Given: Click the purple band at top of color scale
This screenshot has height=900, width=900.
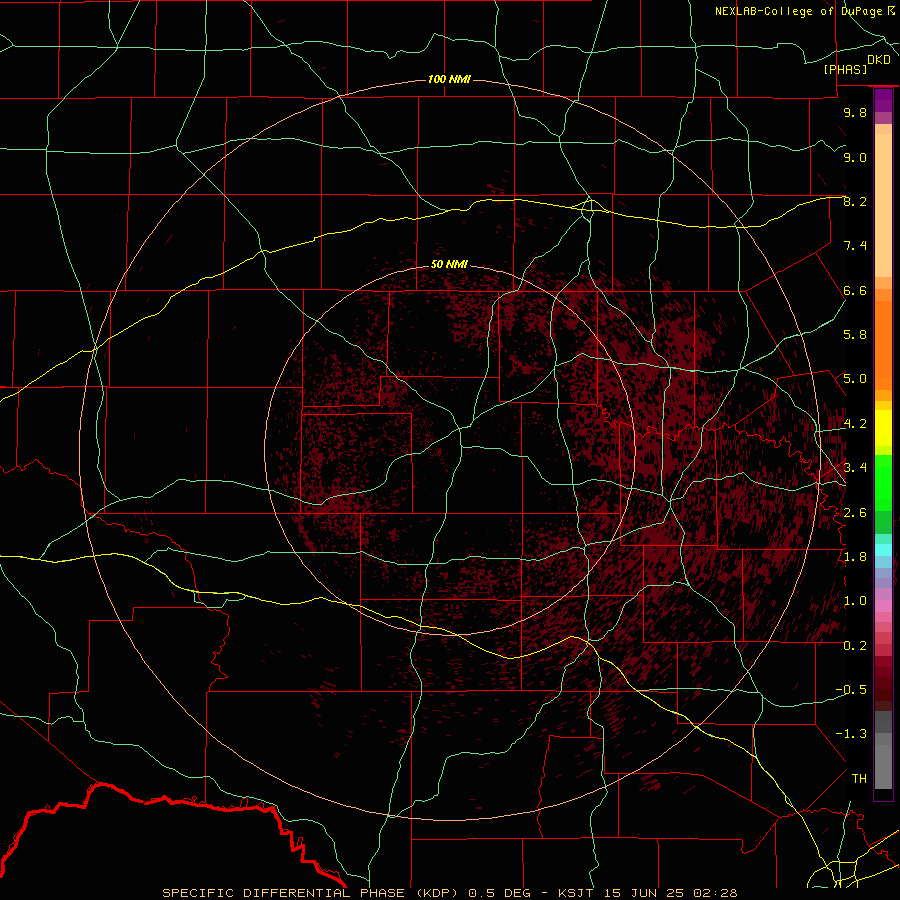Looking at the screenshot, I should (x=883, y=100).
